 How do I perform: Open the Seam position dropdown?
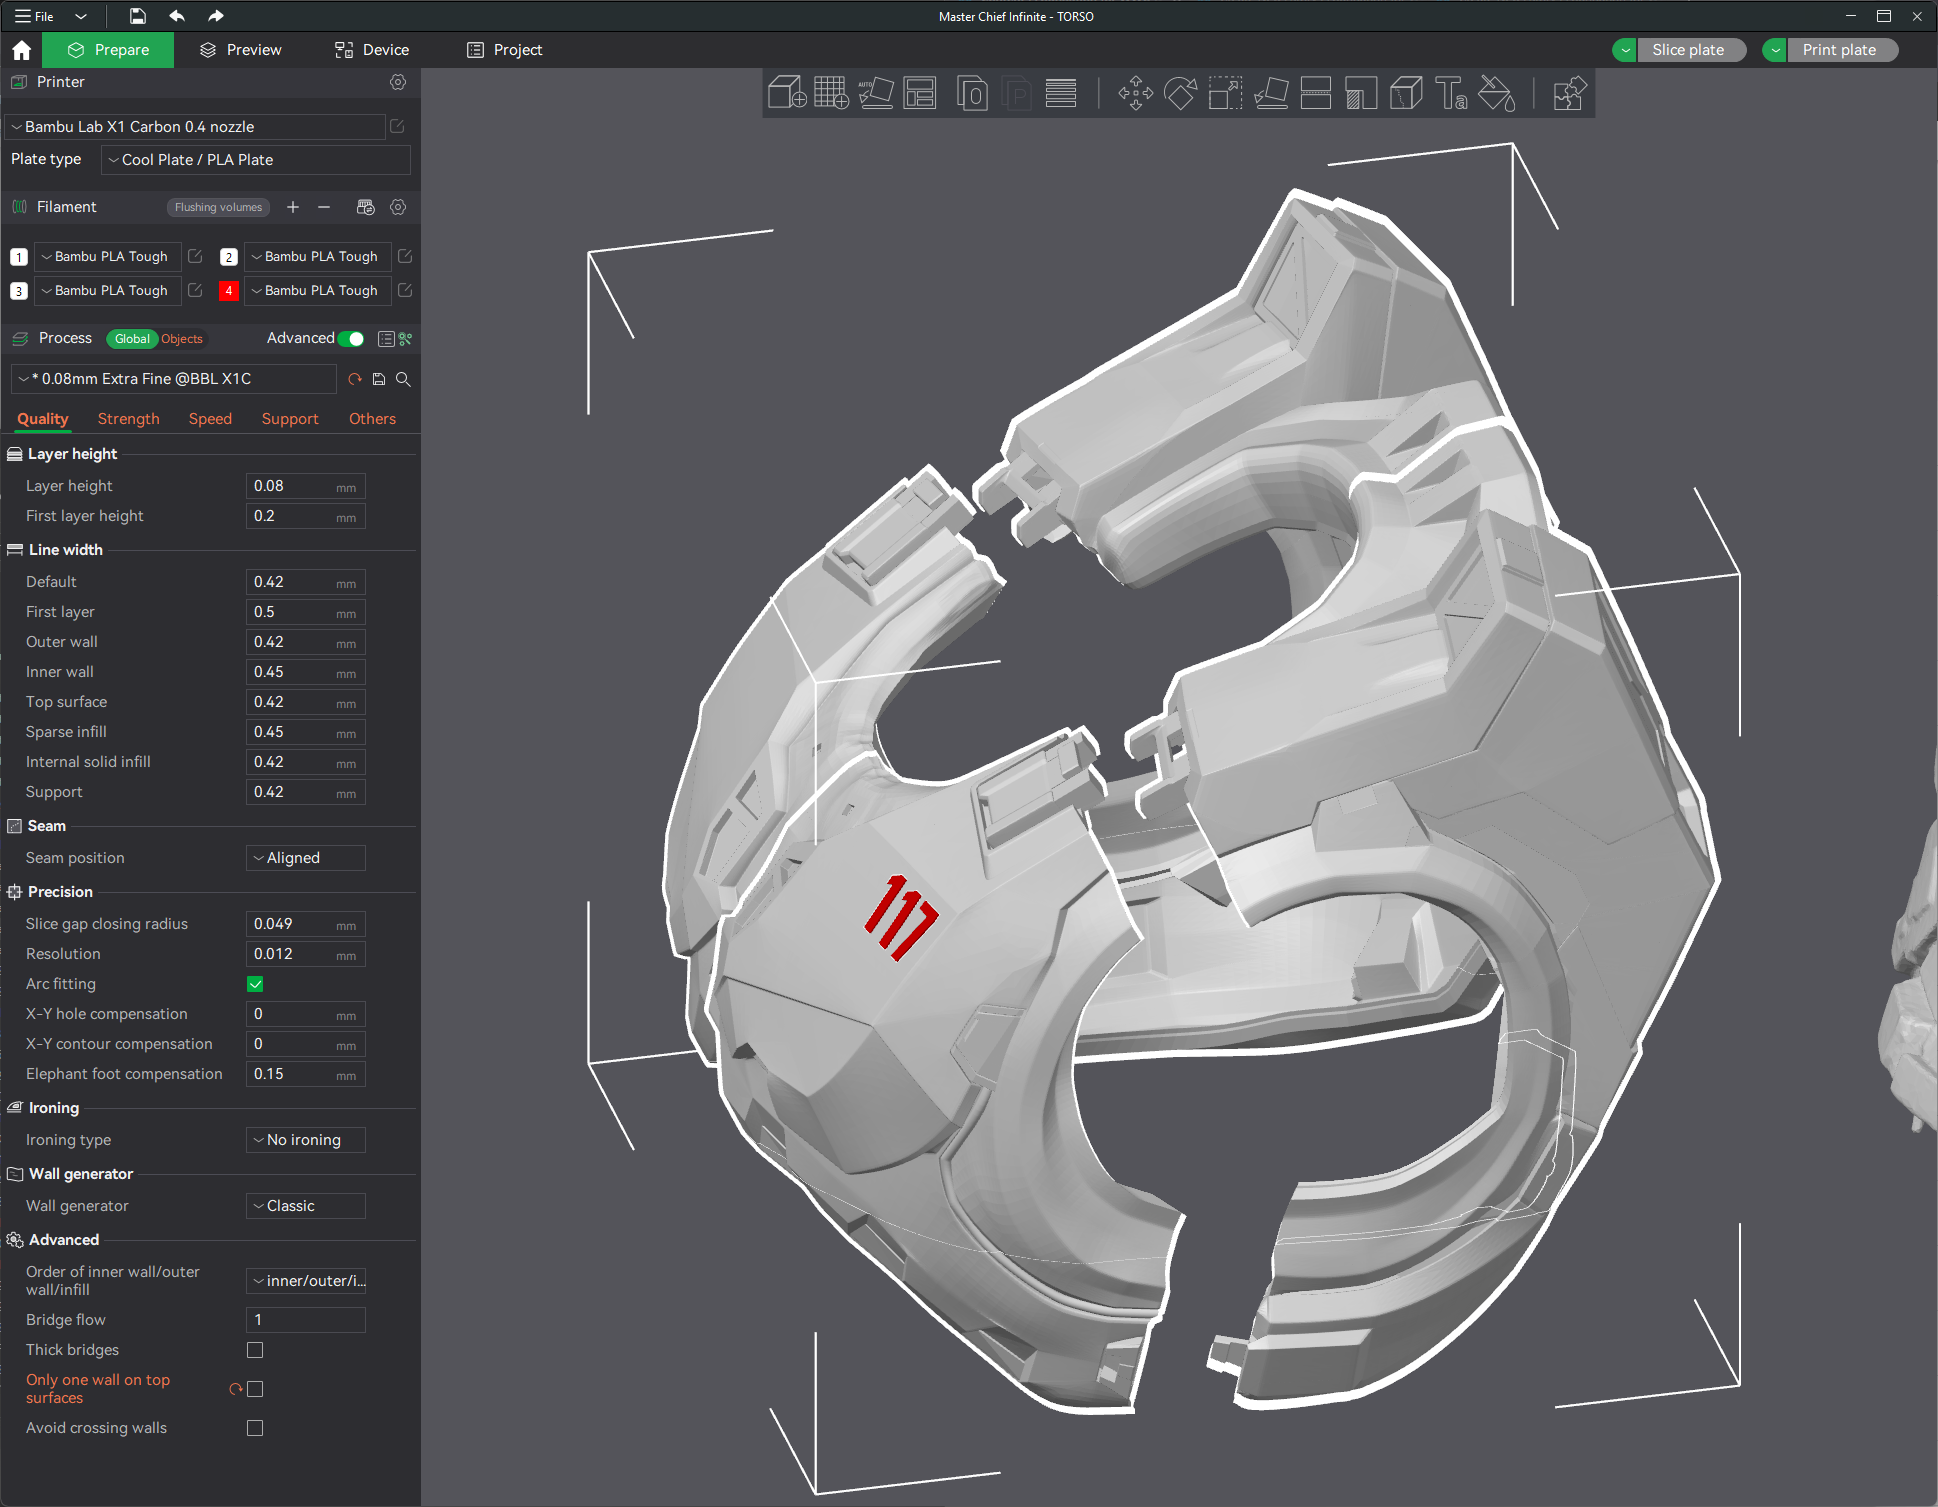[305, 858]
